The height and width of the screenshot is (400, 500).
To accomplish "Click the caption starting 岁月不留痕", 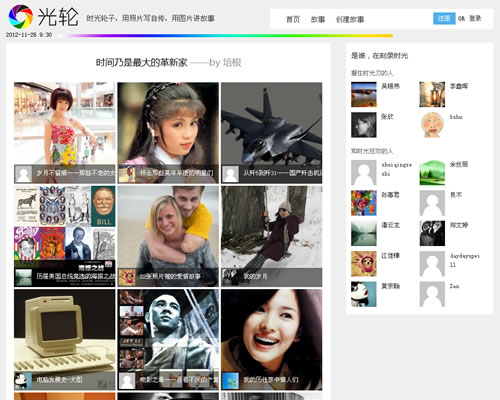I will pyautogui.click(x=76, y=173).
